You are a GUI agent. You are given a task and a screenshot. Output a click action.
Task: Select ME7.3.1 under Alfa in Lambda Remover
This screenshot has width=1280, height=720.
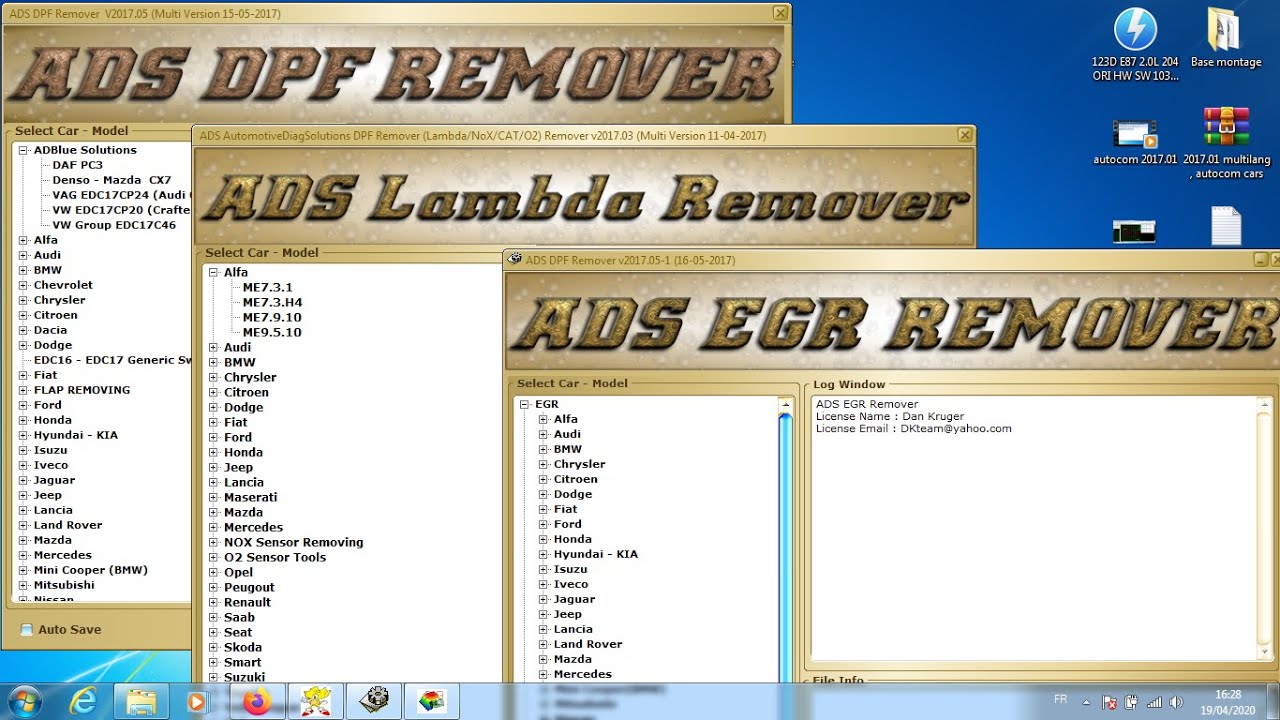(x=268, y=287)
